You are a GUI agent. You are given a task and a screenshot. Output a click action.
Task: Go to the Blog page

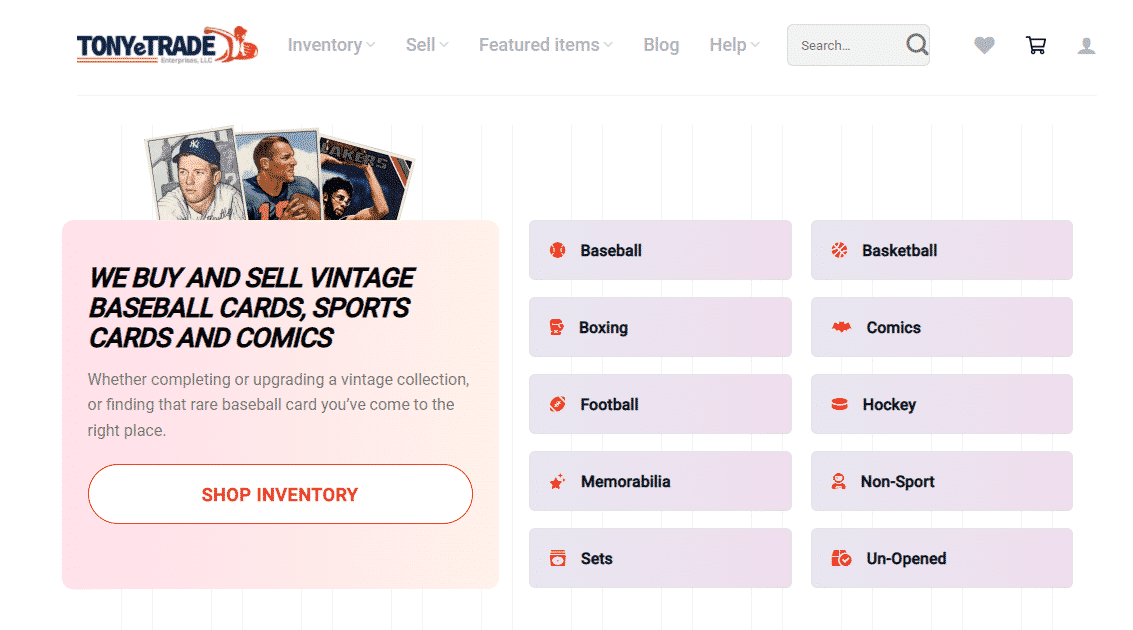coord(661,45)
